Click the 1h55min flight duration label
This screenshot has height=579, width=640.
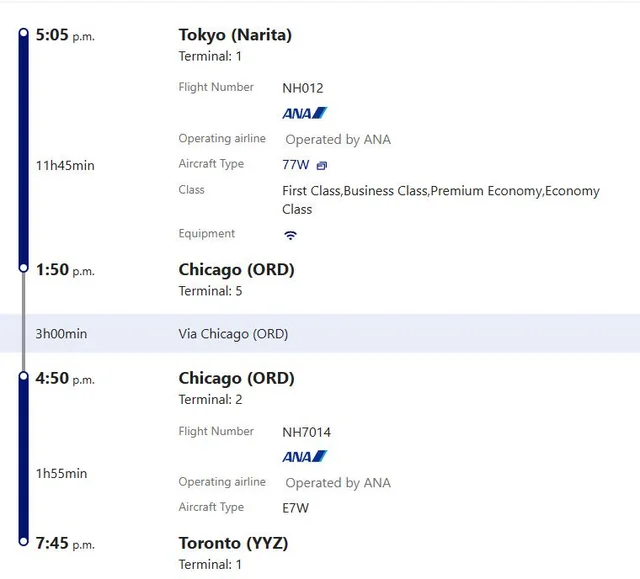pyautogui.click(x=61, y=473)
